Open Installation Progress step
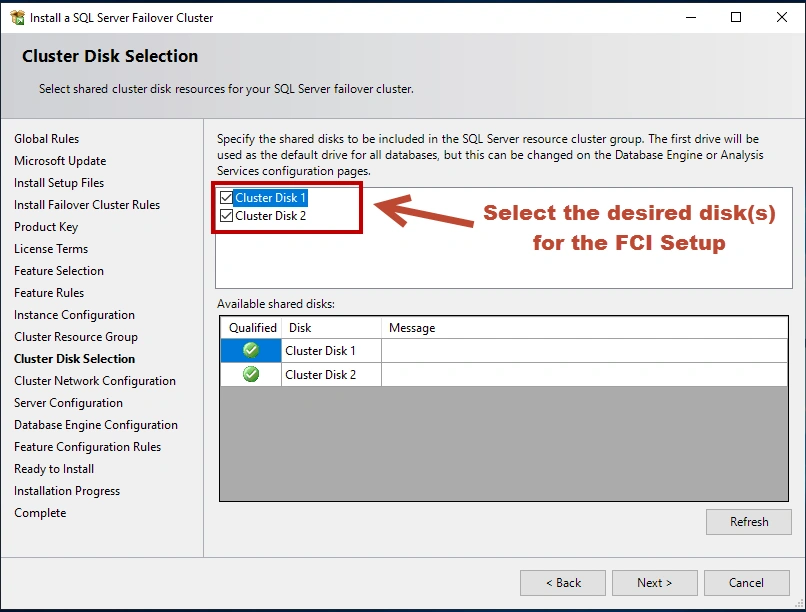This screenshot has height=612, width=806. point(67,491)
